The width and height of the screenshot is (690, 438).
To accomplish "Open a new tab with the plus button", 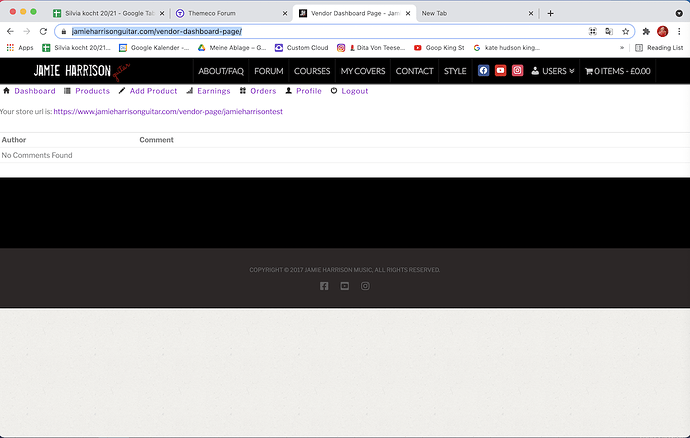I will coord(550,13).
